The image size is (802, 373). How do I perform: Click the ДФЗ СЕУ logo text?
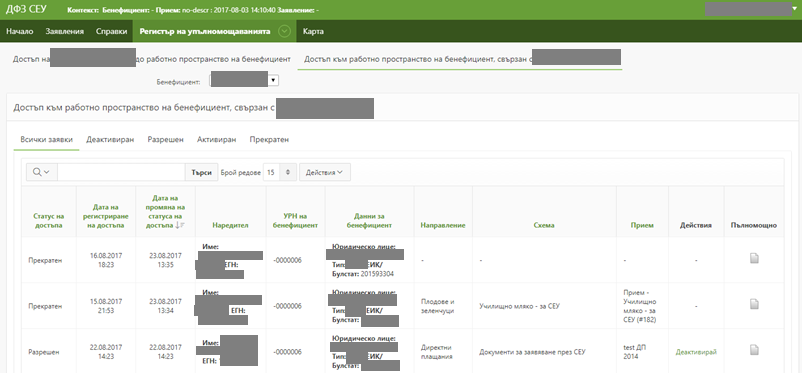26,10
